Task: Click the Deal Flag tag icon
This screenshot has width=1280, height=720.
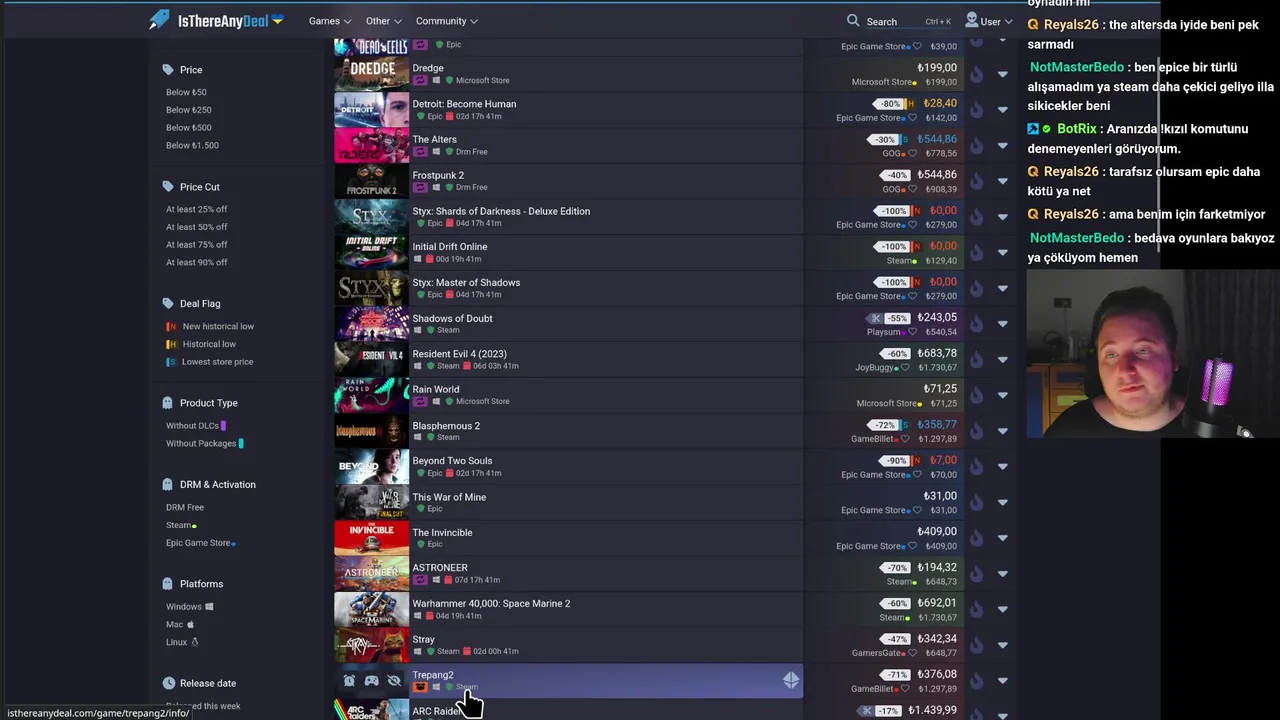Action: [167, 303]
